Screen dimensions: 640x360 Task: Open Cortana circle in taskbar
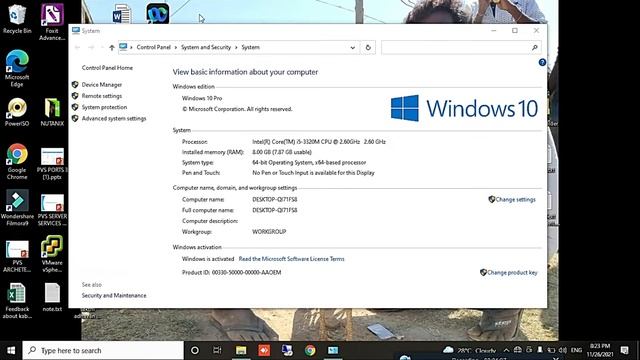click(x=195, y=350)
